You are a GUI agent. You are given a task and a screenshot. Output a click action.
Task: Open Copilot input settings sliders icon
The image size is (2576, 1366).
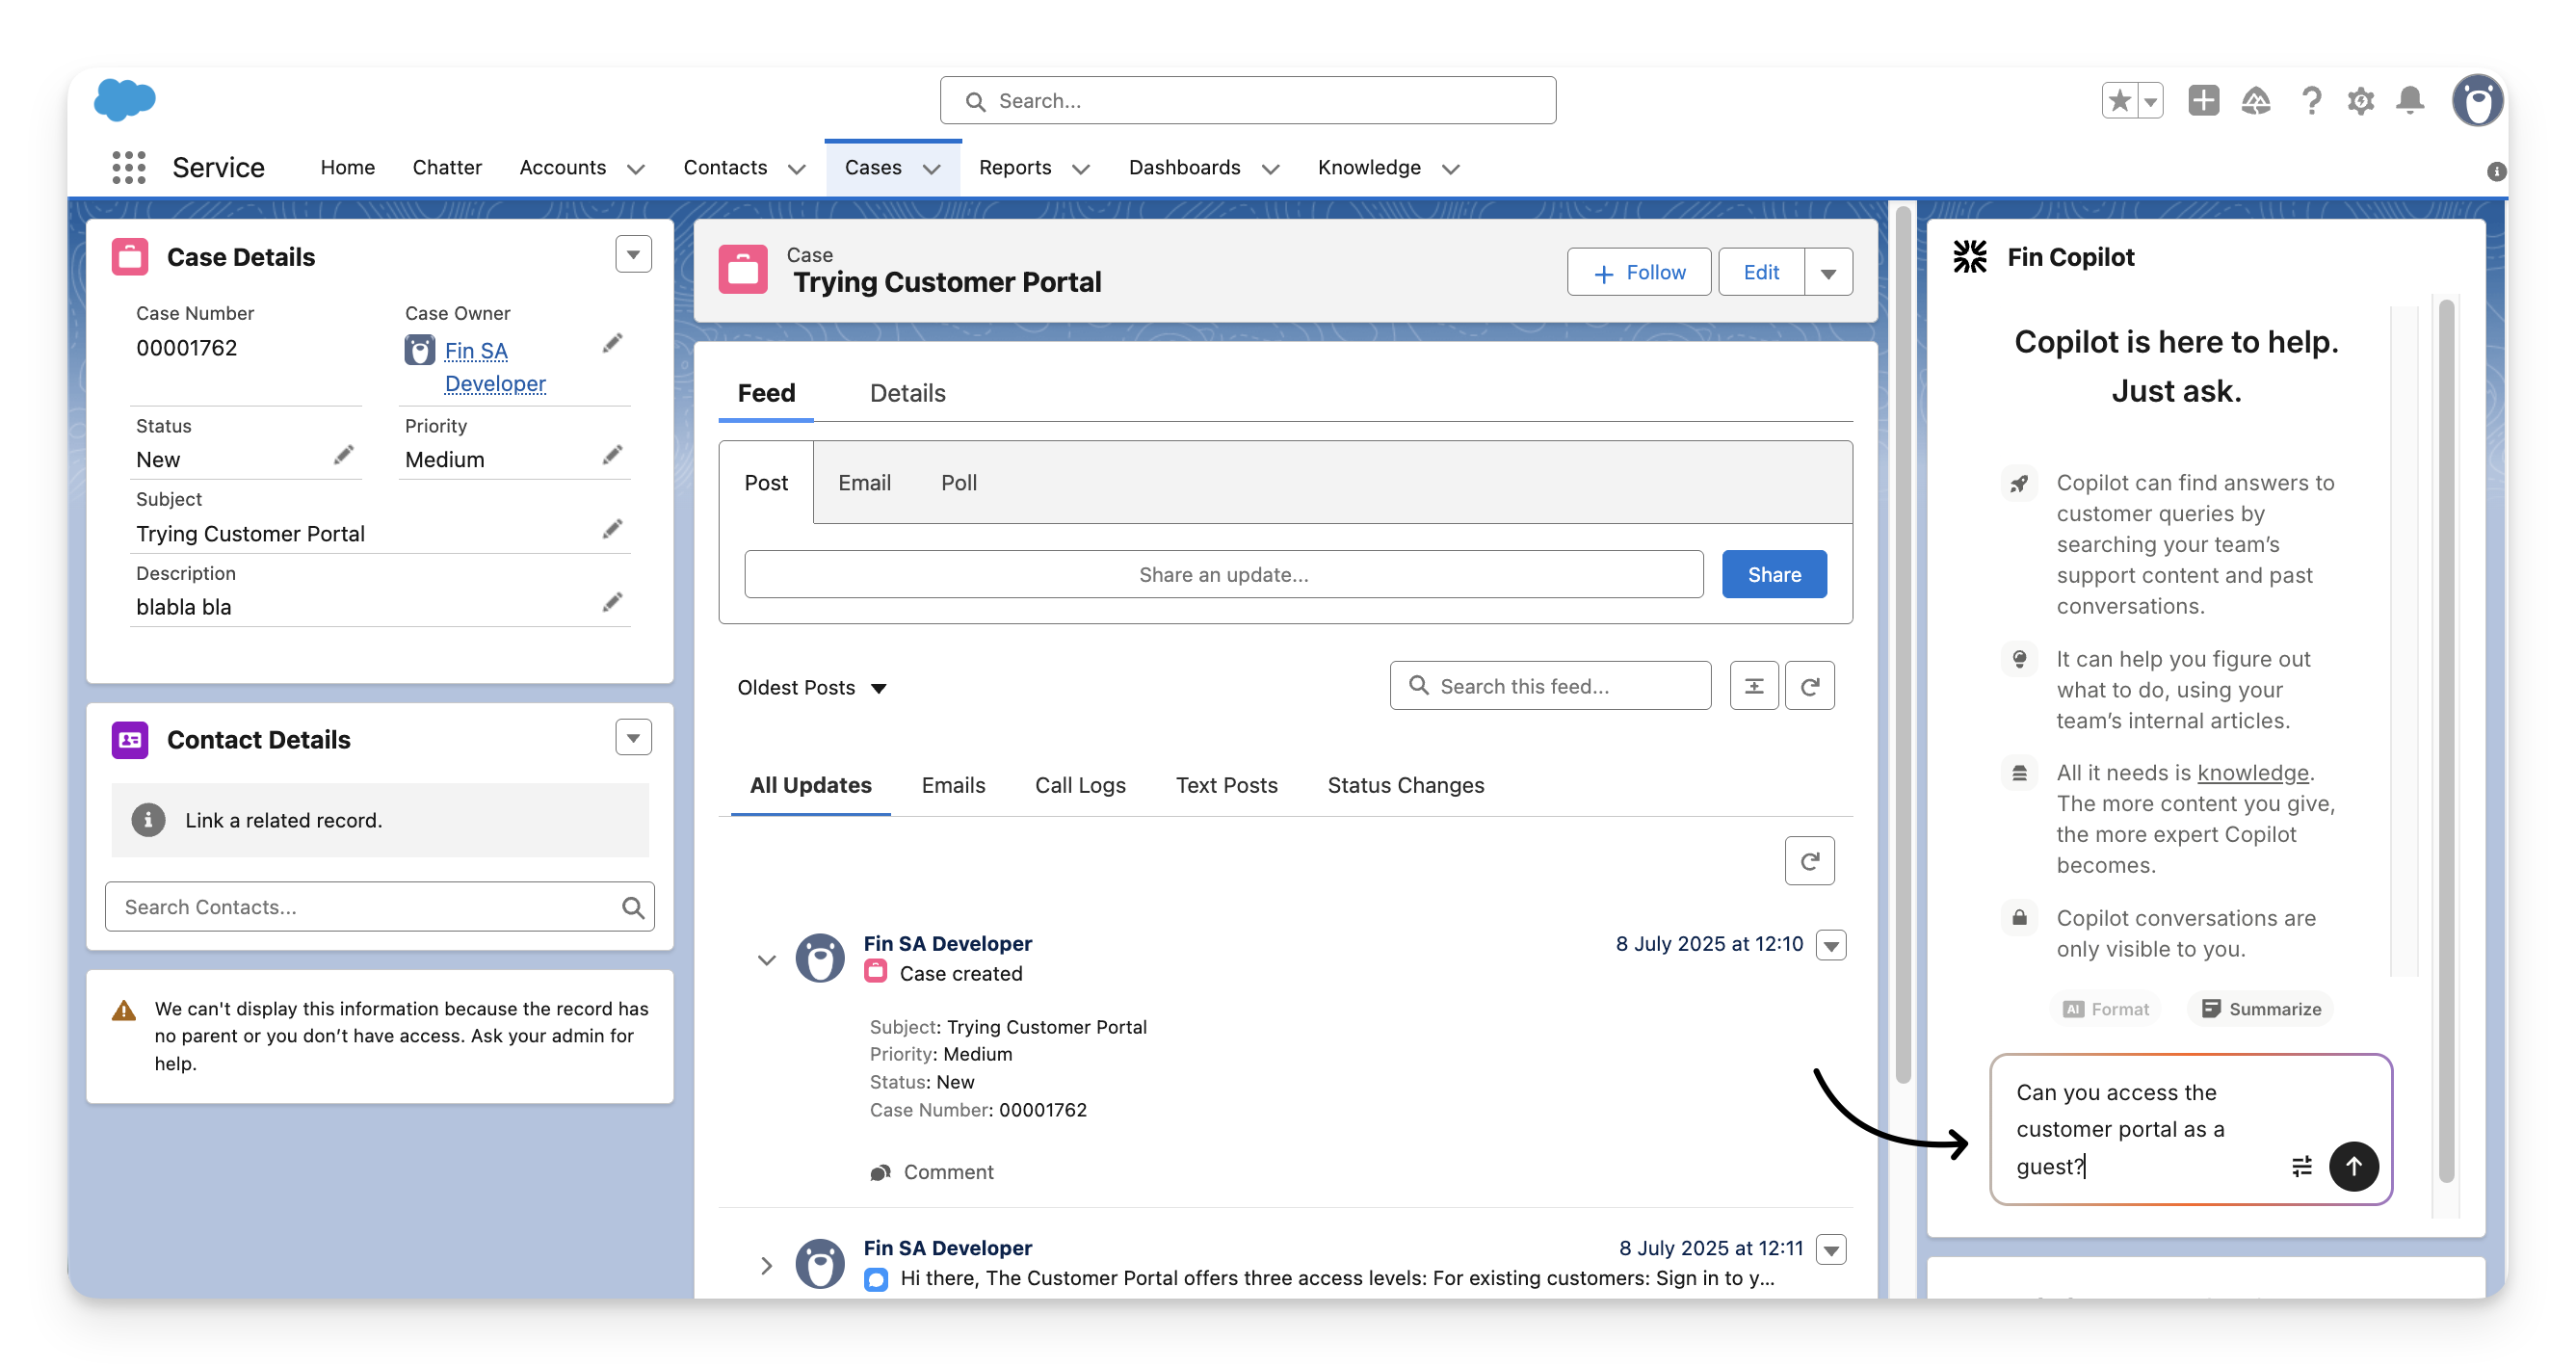[2301, 1166]
